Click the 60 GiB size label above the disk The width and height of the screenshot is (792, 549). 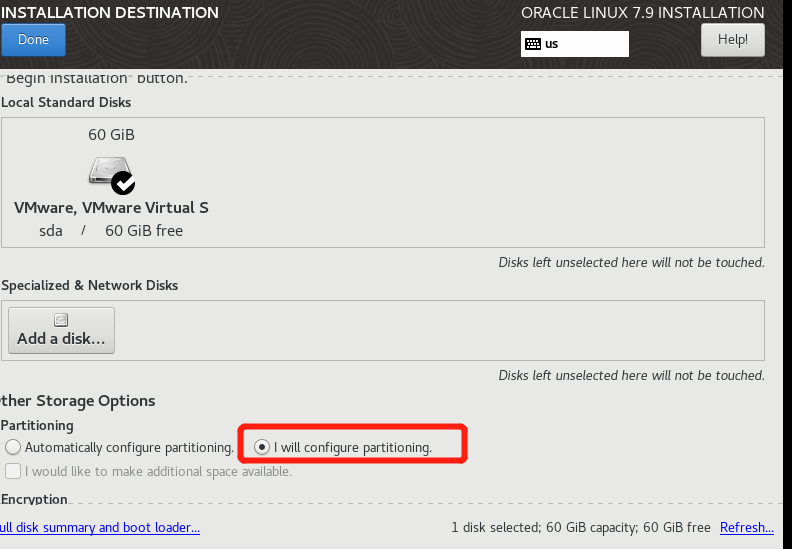pos(111,134)
